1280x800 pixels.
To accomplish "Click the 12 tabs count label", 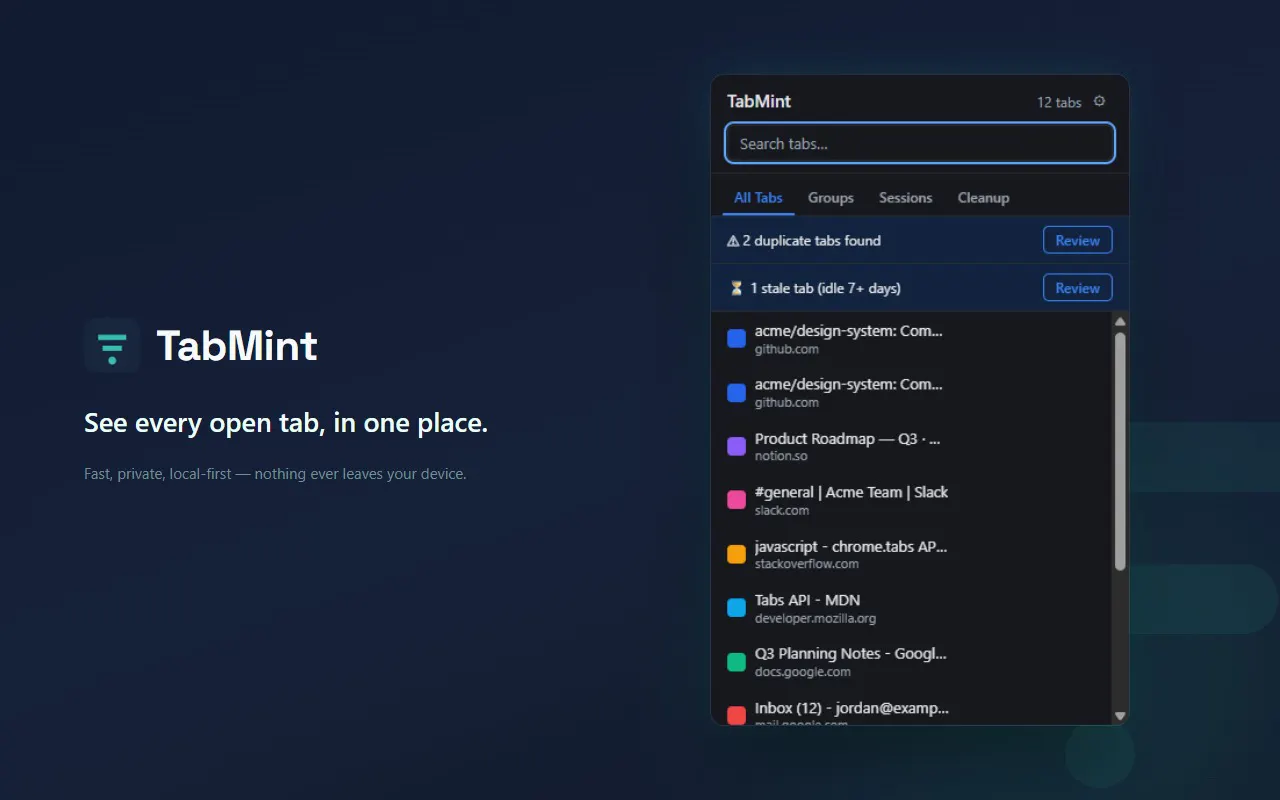I will tap(1059, 102).
